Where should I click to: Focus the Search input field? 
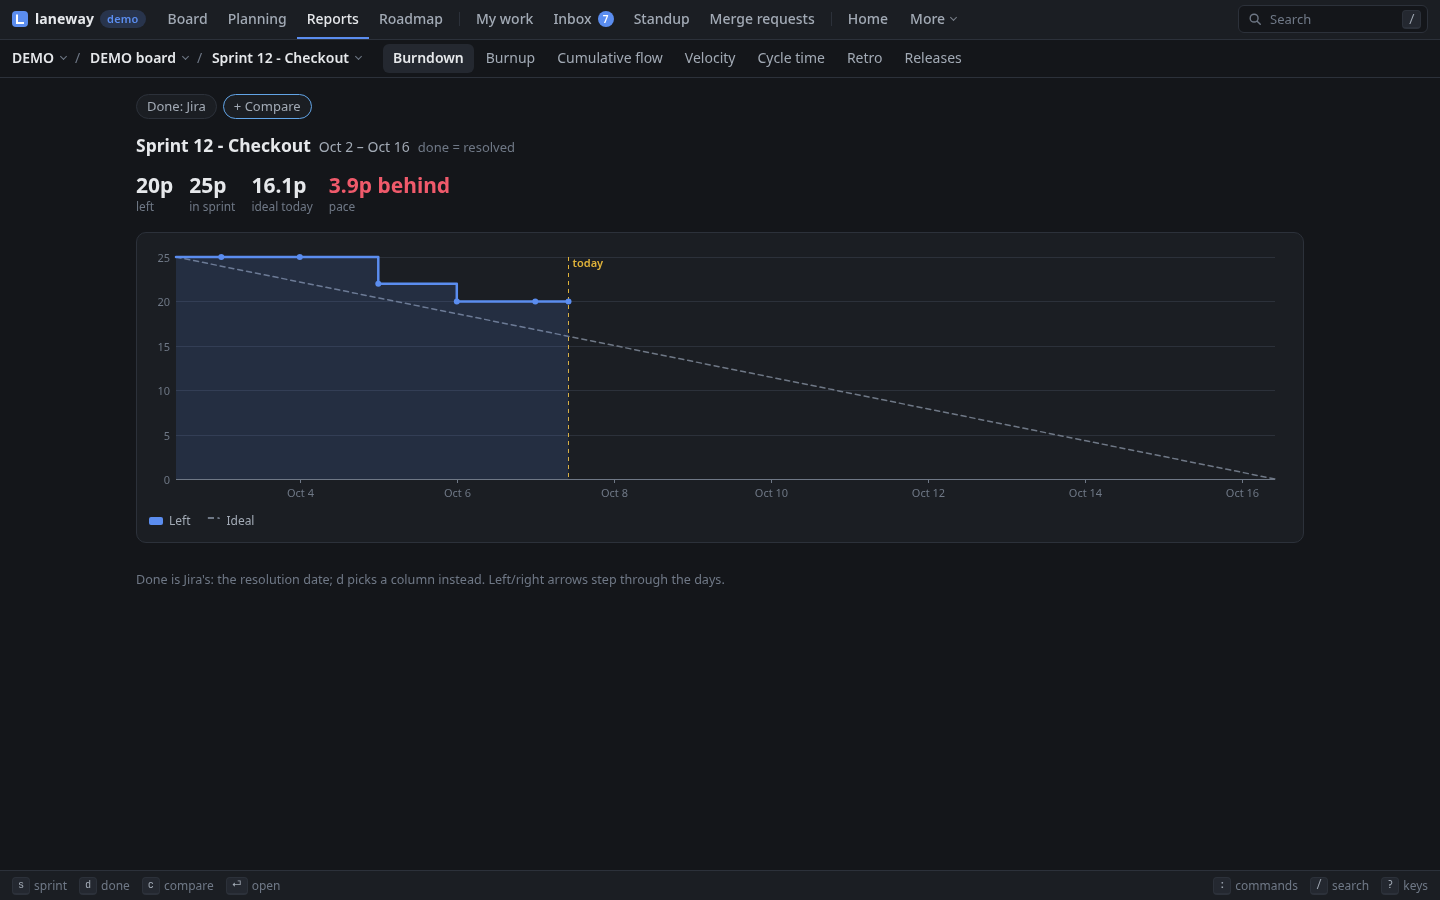[1332, 19]
